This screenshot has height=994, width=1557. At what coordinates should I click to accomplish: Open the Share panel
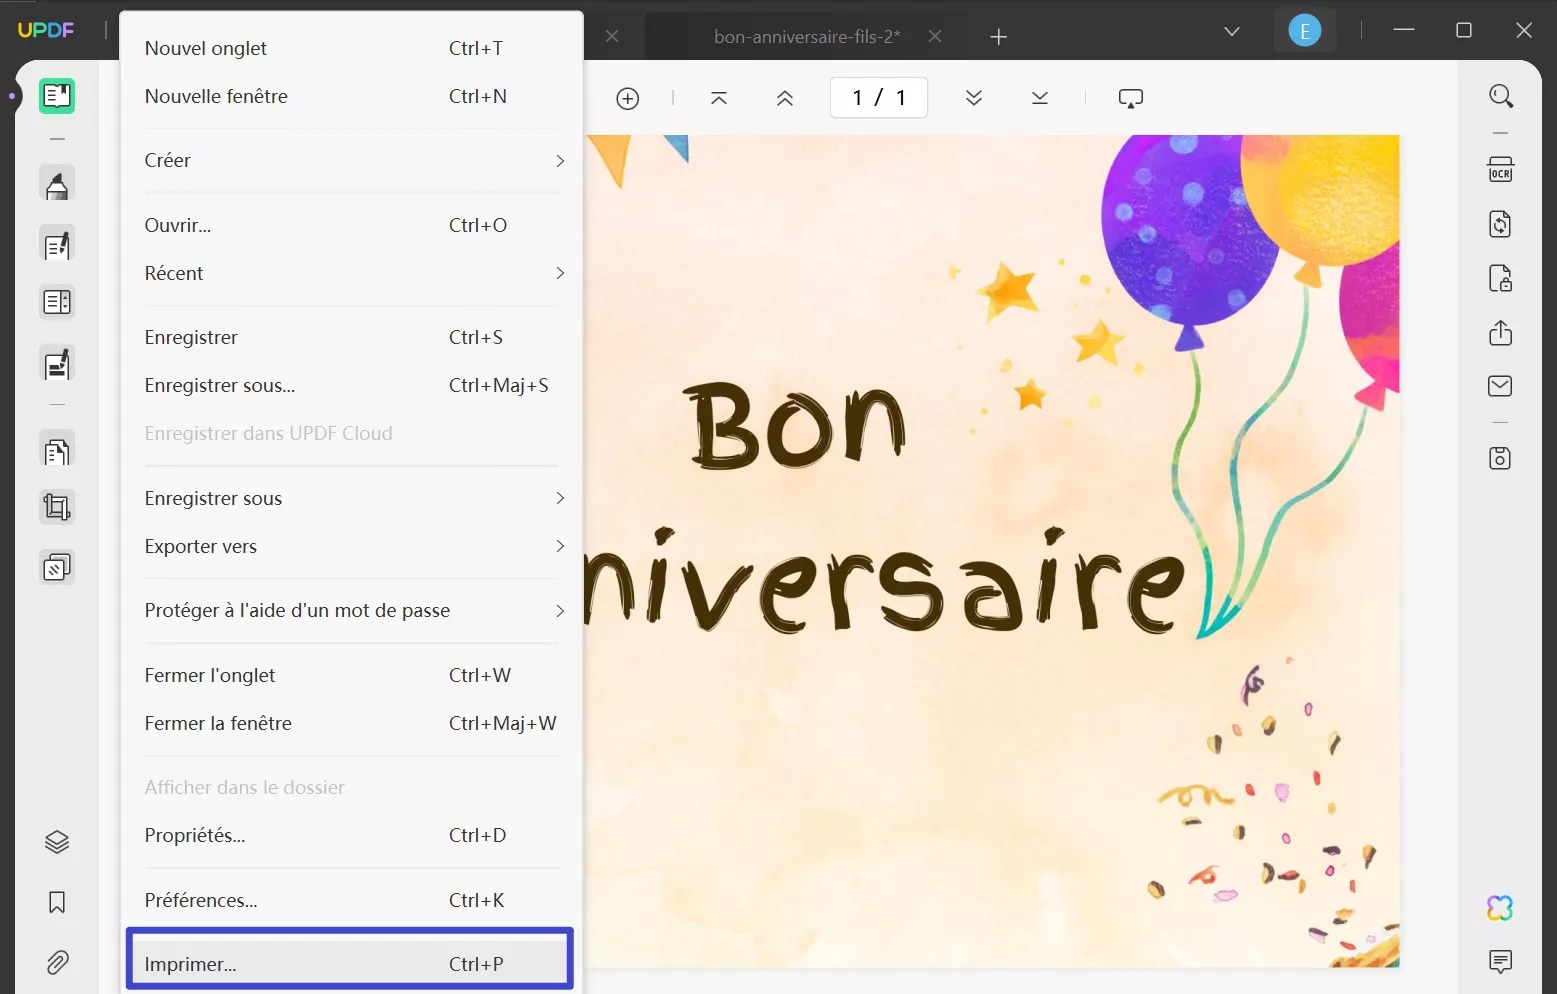click(x=1501, y=333)
